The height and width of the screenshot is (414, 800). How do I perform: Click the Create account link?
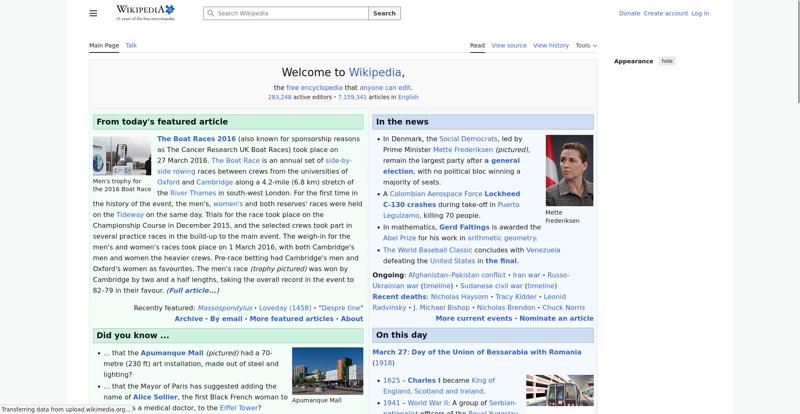666,13
